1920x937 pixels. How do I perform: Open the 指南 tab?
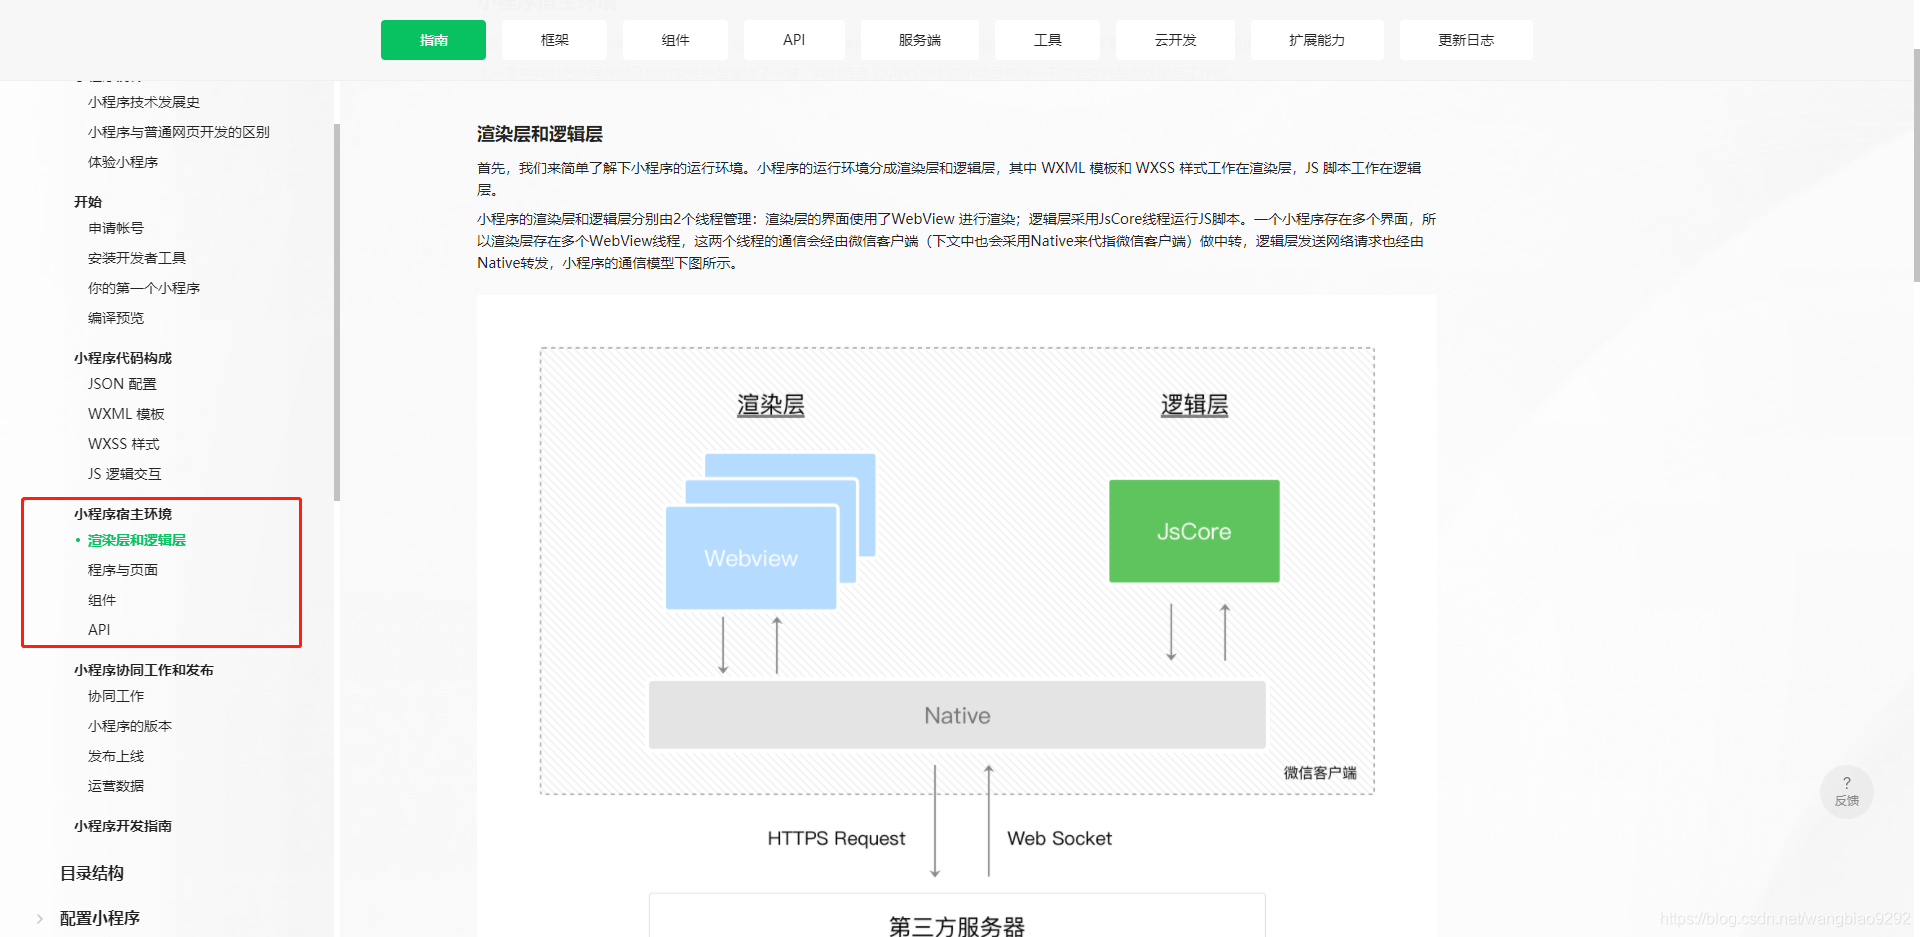click(x=433, y=40)
